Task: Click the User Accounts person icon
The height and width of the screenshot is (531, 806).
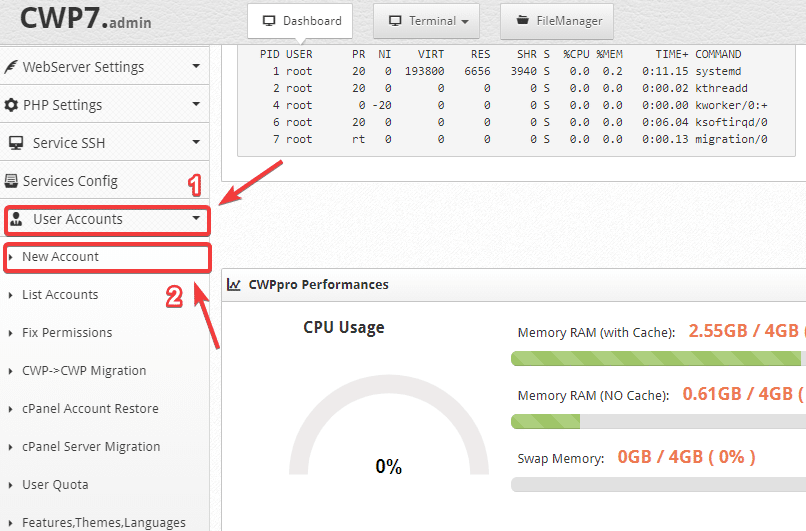Action: pos(16,219)
